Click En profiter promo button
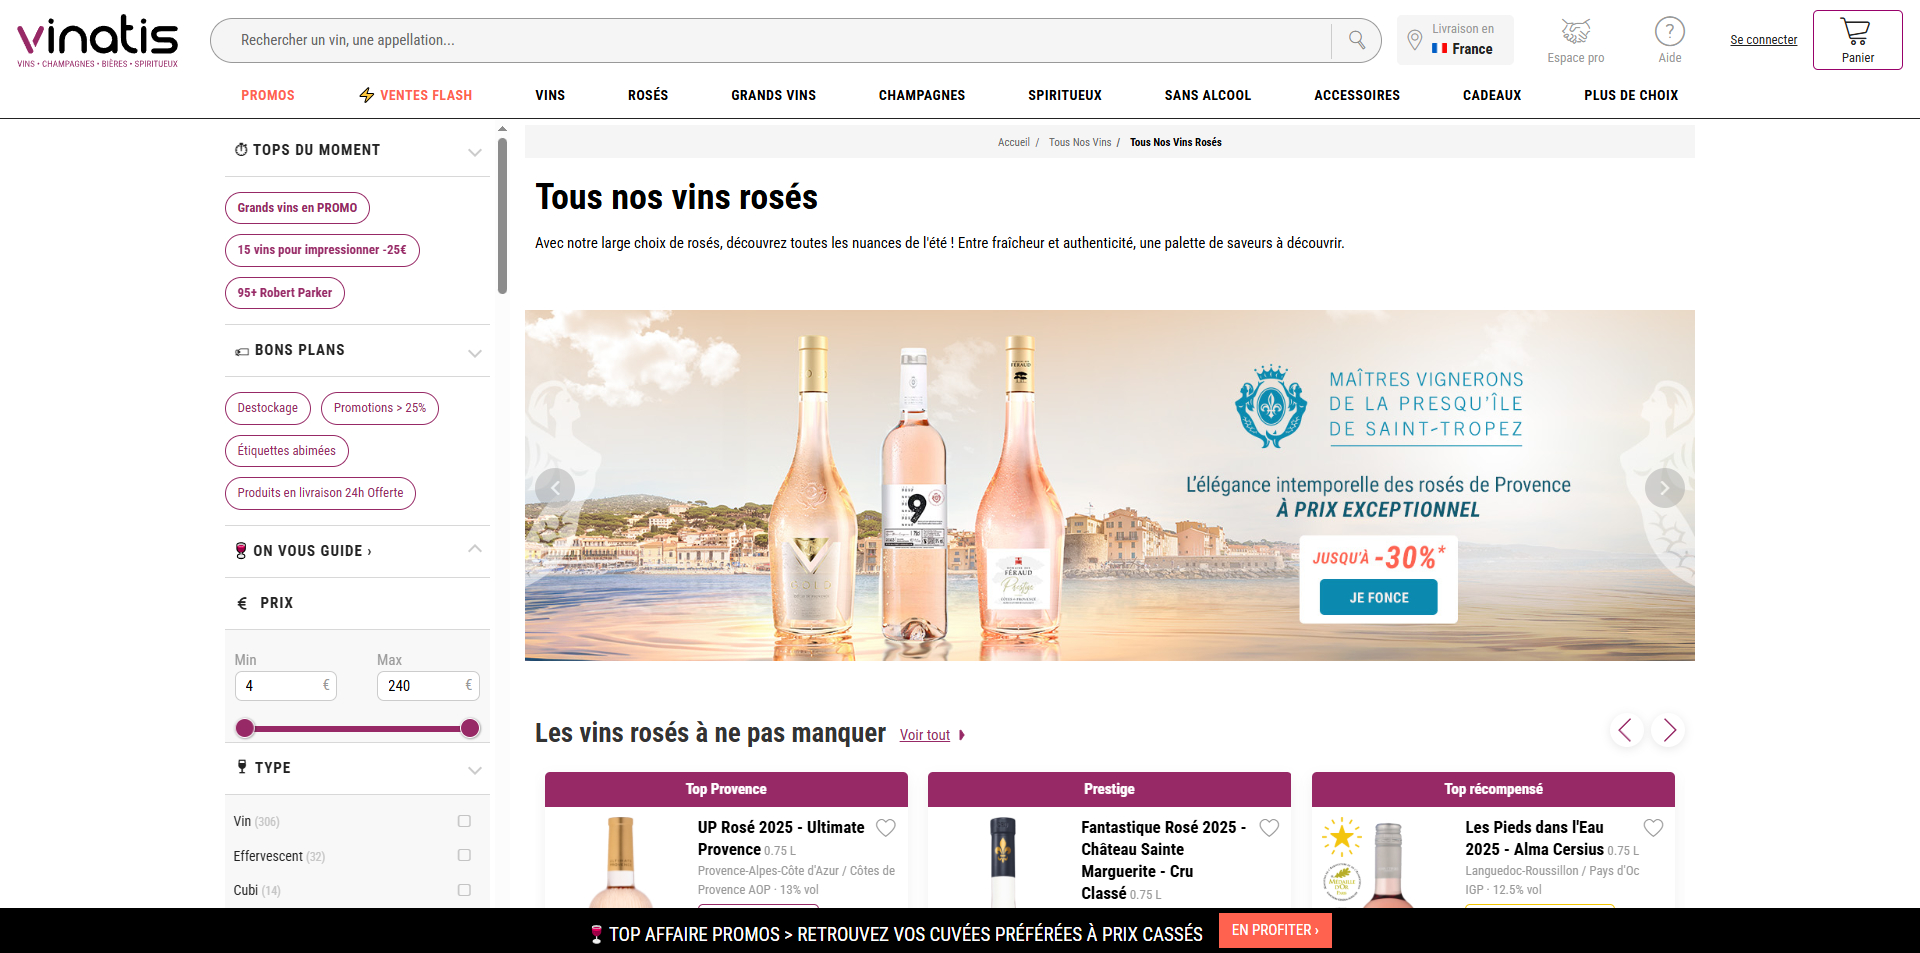This screenshot has width=1920, height=953. click(1275, 930)
